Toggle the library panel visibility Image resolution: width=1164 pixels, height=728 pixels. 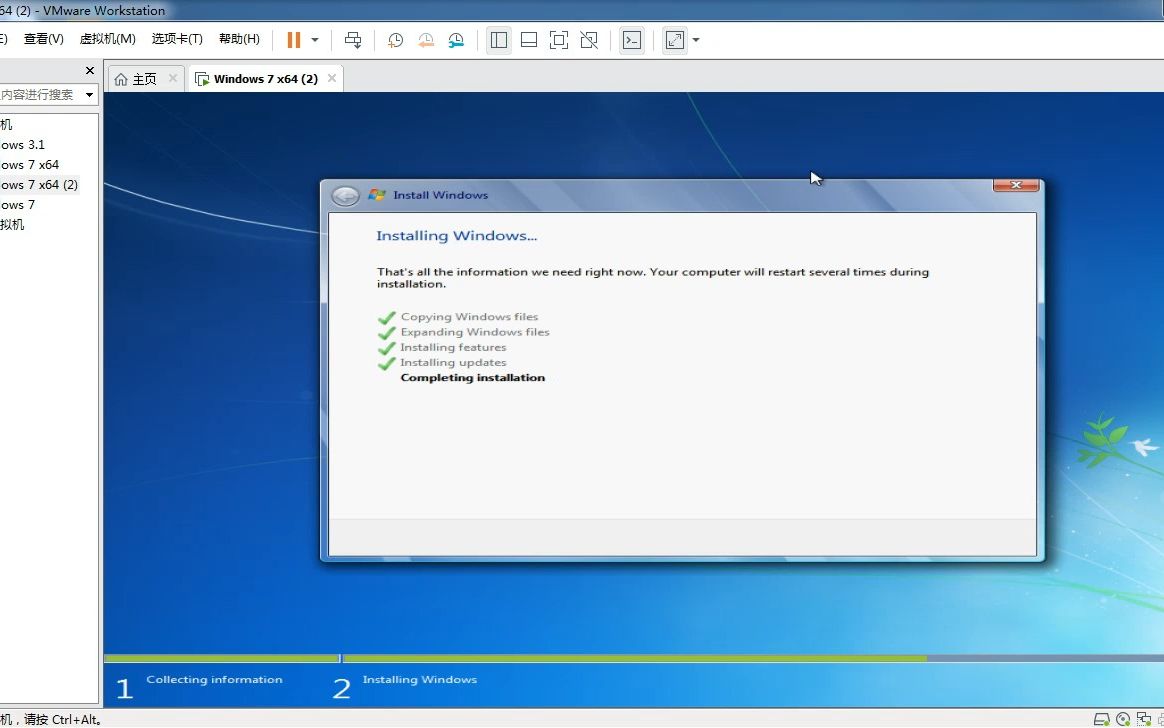click(x=498, y=40)
